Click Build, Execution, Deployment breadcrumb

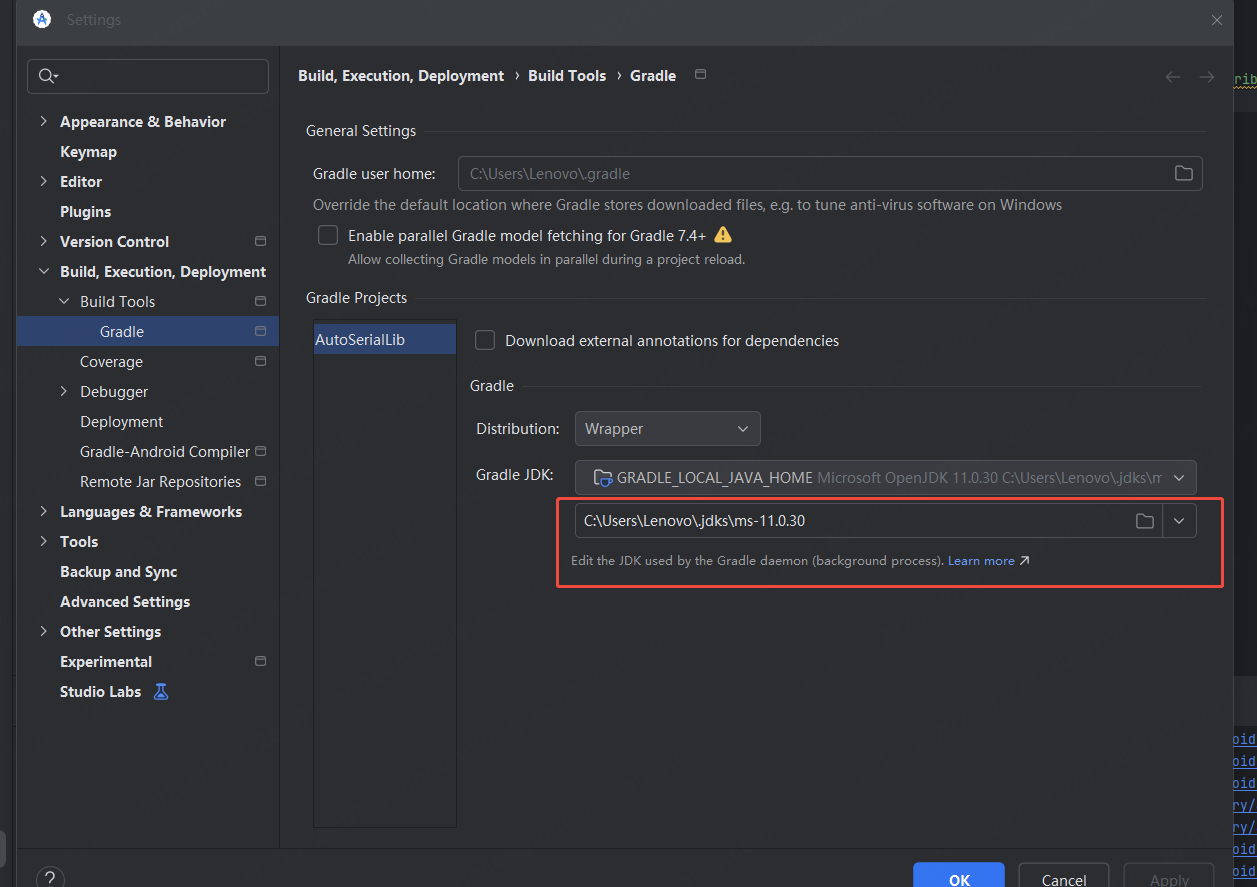[x=401, y=76]
